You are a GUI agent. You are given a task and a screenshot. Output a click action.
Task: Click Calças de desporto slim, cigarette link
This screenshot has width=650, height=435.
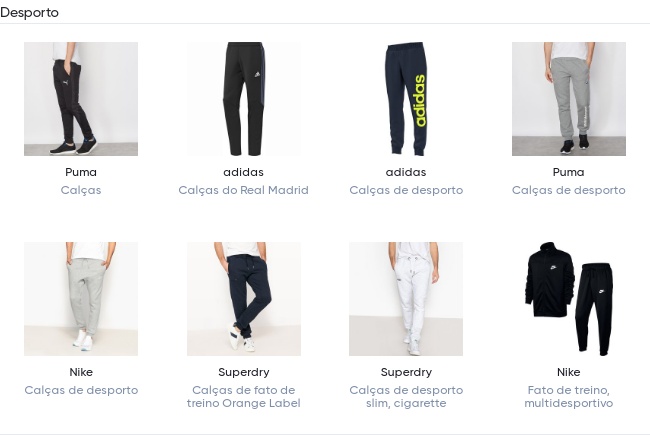(x=406, y=396)
